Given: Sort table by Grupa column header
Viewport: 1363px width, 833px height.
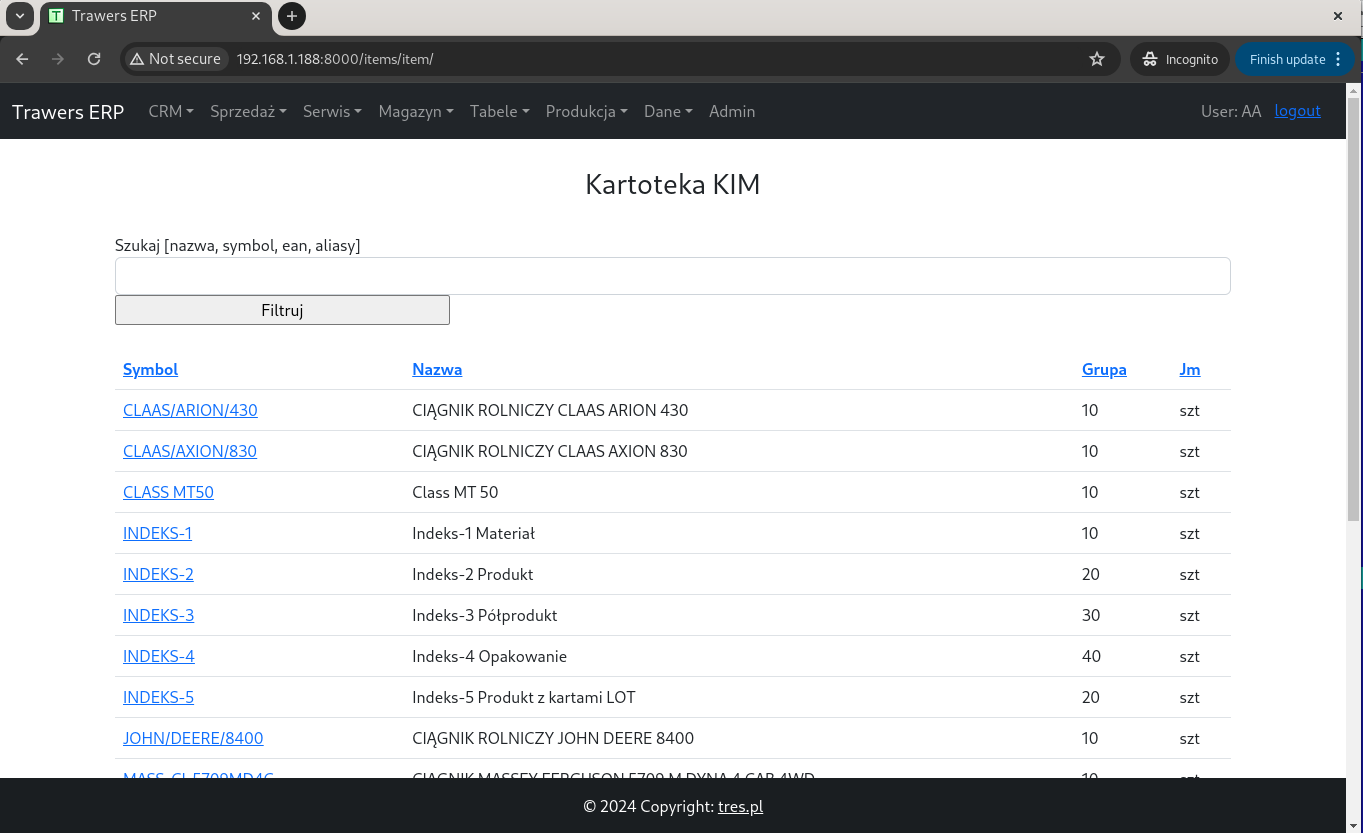Looking at the screenshot, I should tap(1104, 369).
